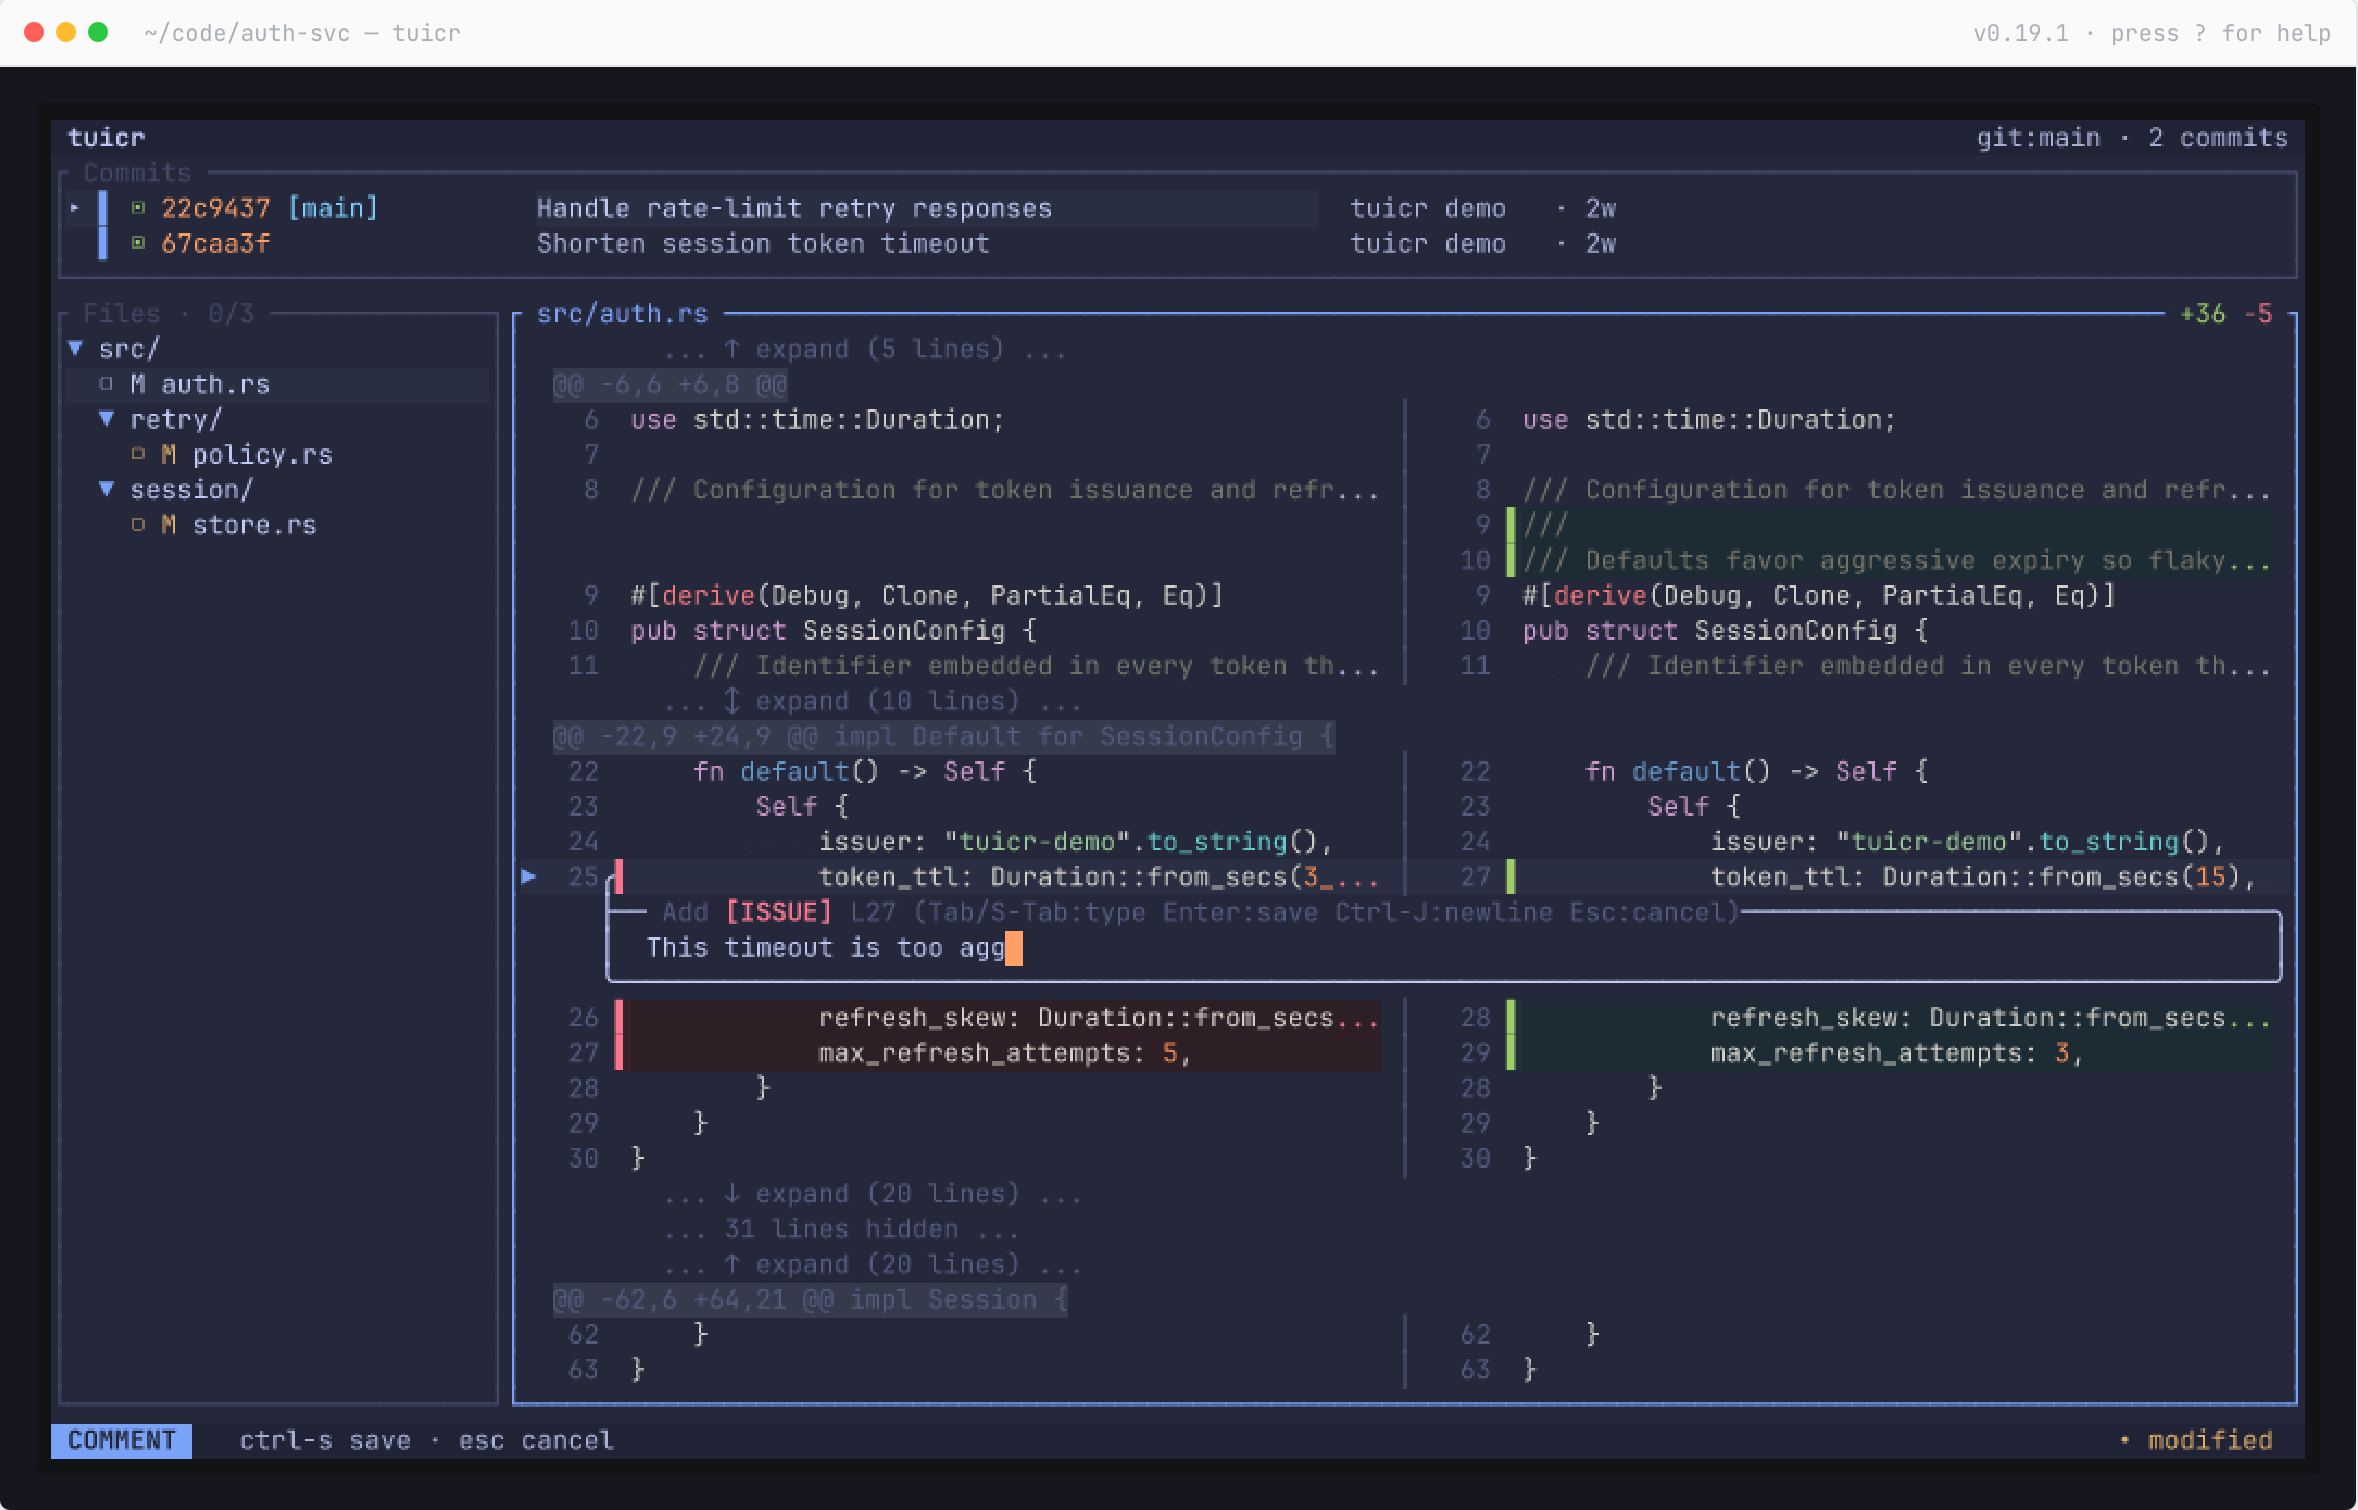Click the tuicr title in header
The height and width of the screenshot is (1510, 2358).
(106, 137)
